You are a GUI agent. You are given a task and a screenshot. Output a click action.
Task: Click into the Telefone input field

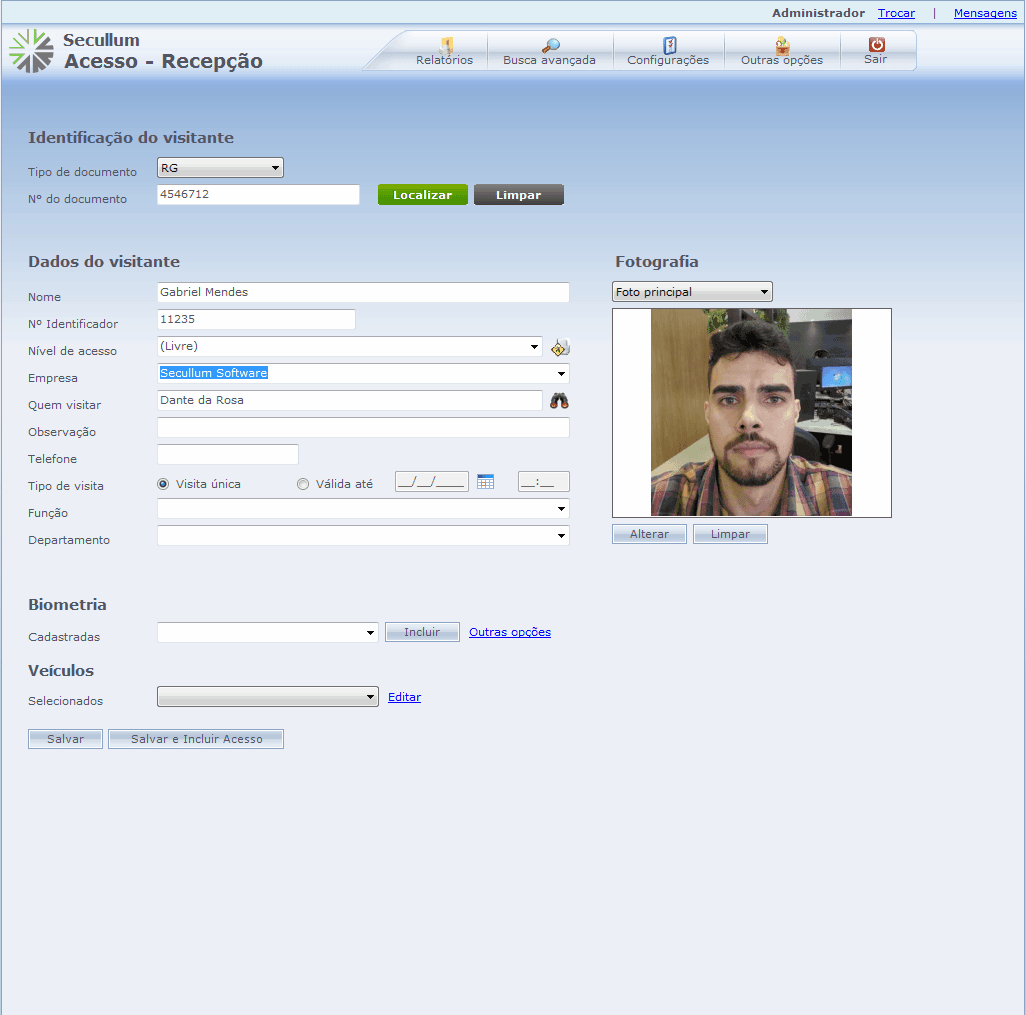pyautogui.click(x=228, y=455)
